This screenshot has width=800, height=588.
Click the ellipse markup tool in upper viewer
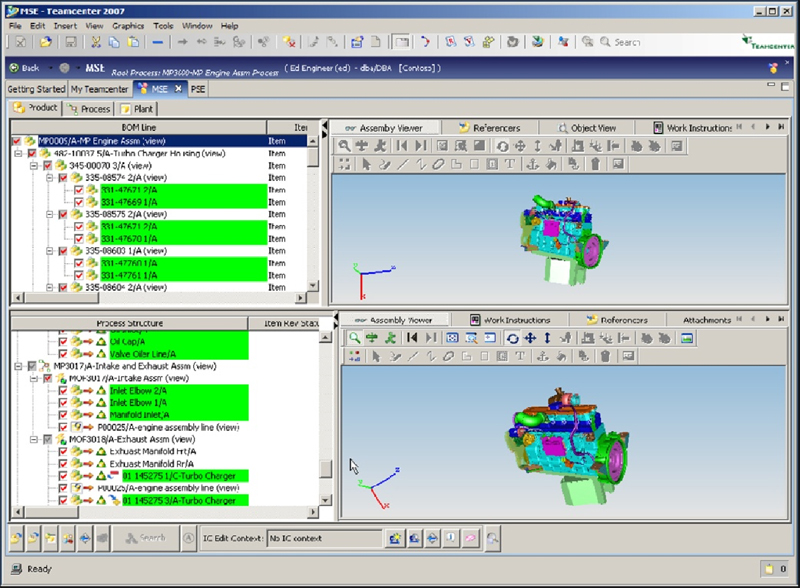coord(438,164)
